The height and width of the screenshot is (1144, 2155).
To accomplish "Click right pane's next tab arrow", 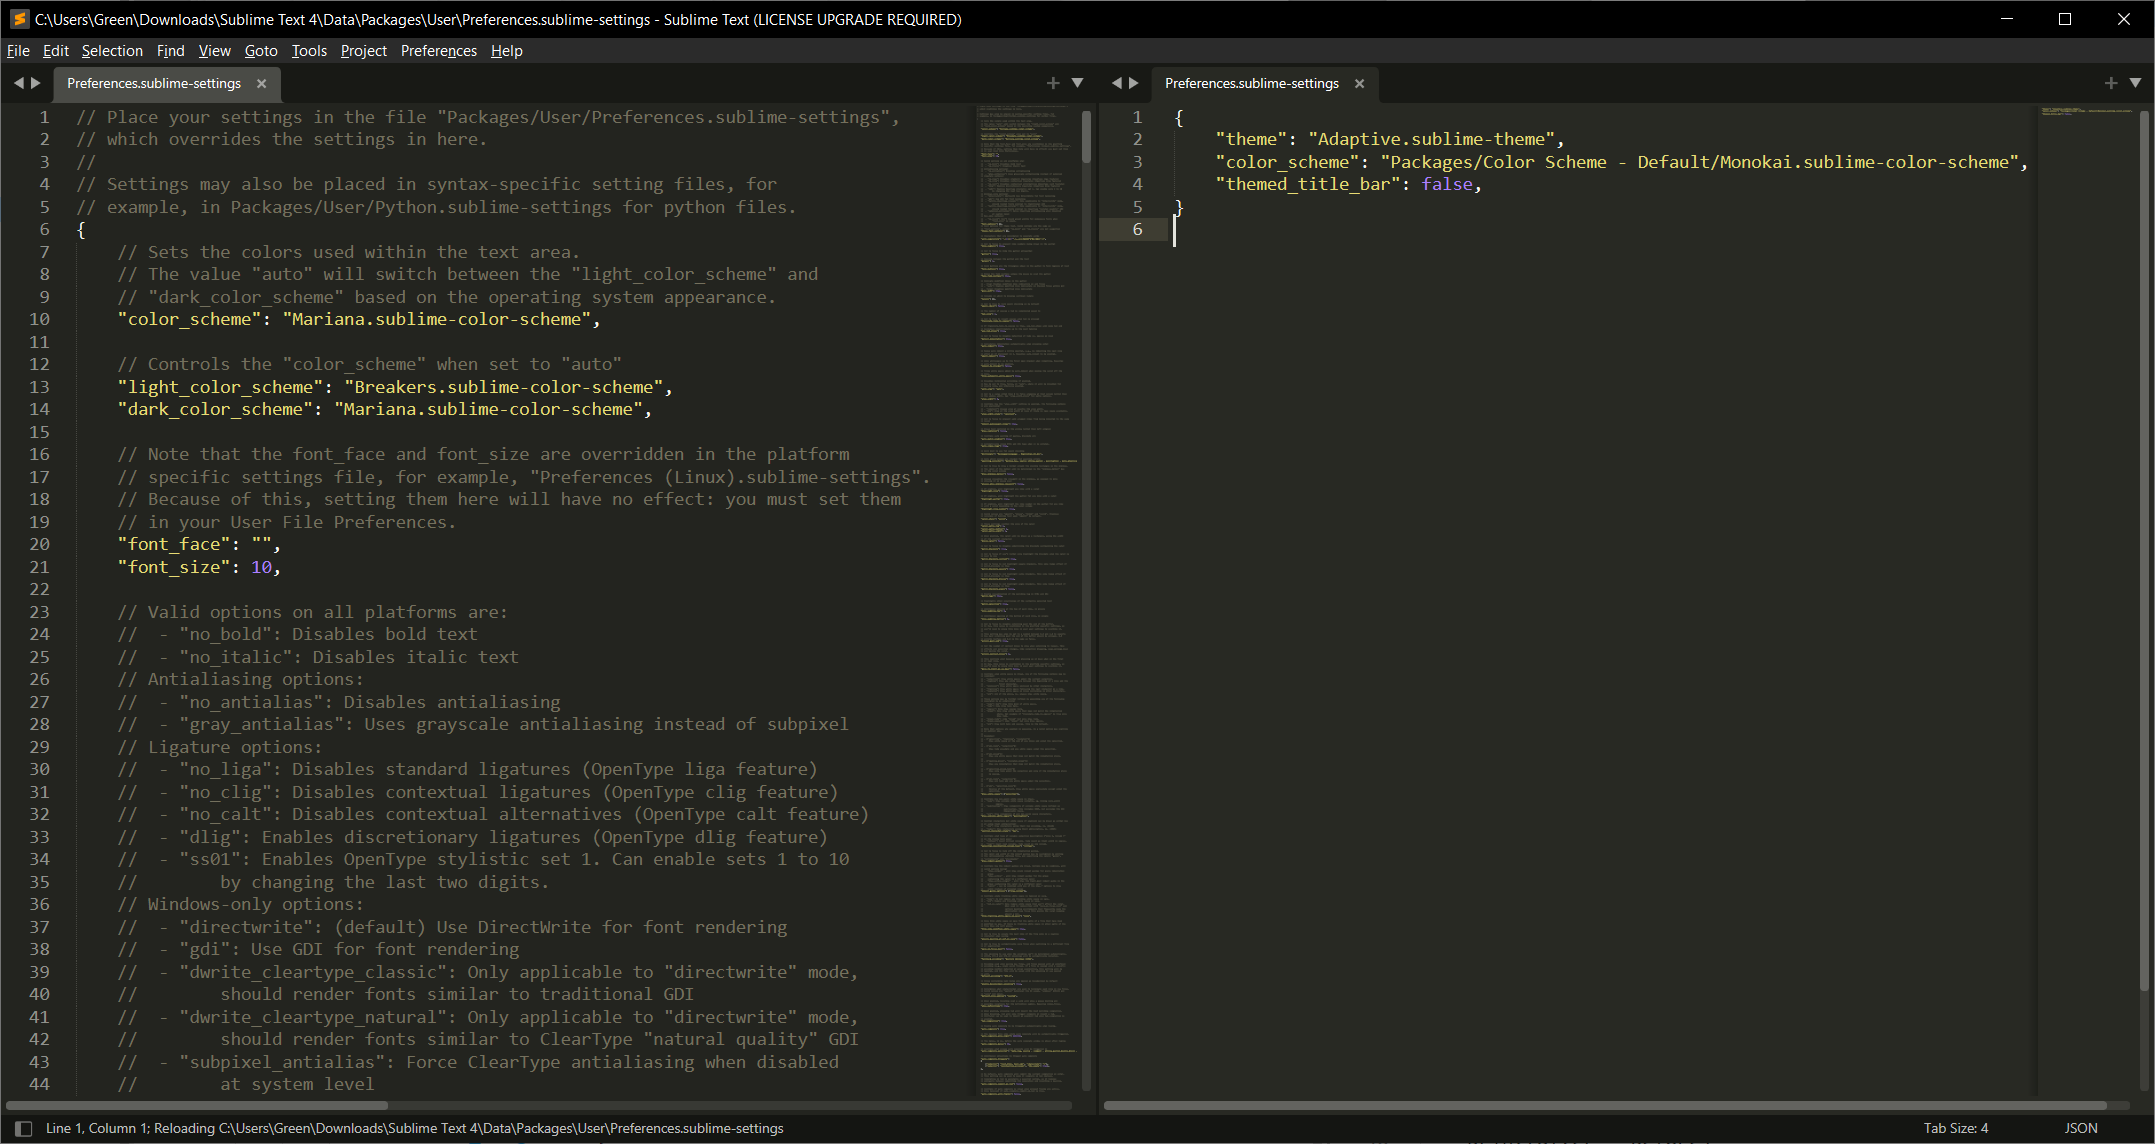I will [x=1134, y=83].
